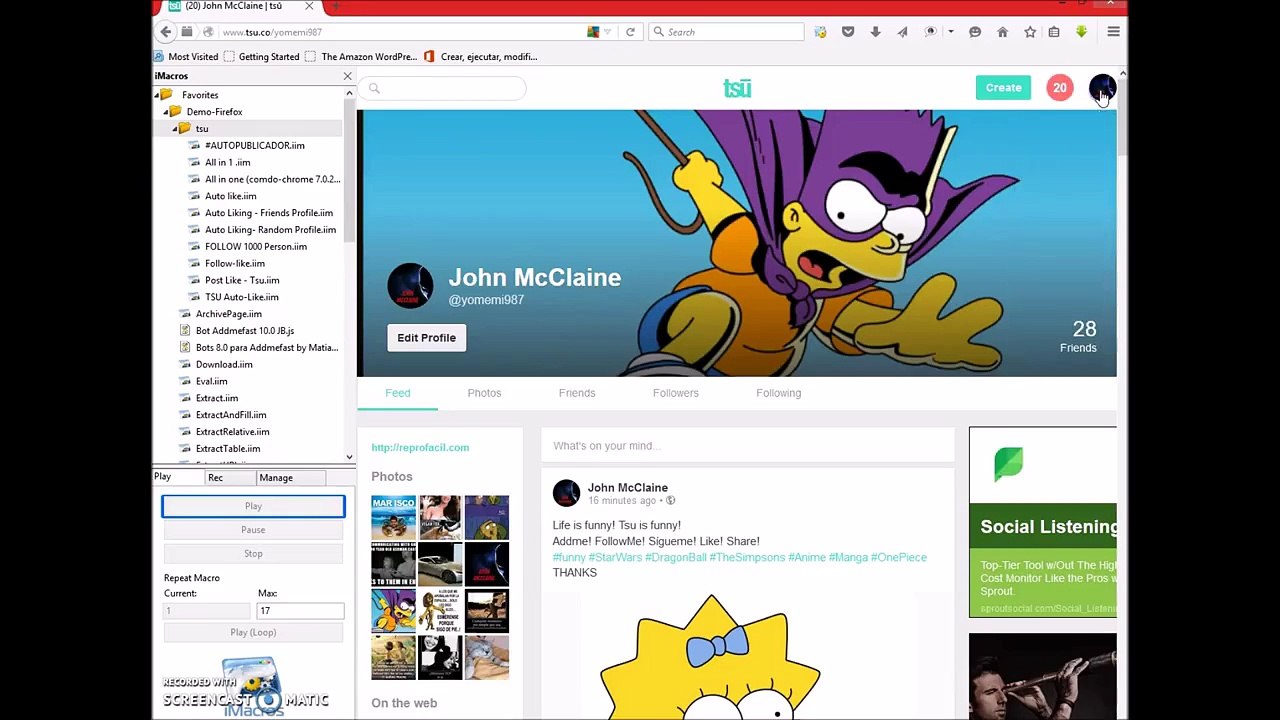The image size is (1280, 720).
Task: Select Auto Liking - Friends Profile.iim
Action: 268,213
